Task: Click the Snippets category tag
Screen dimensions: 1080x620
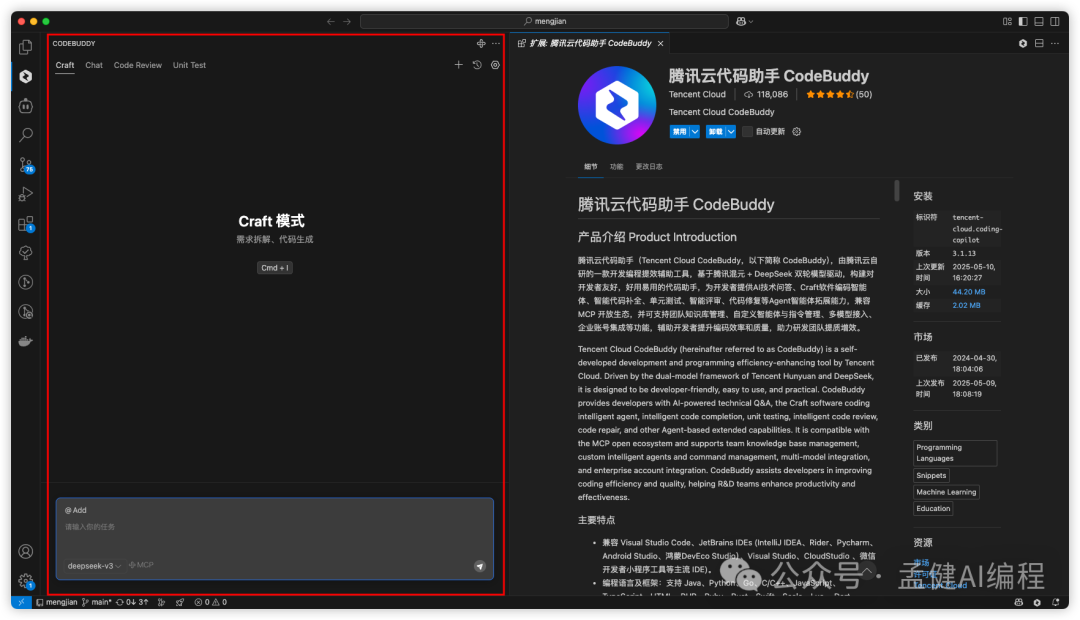Action: tap(931, 475)
